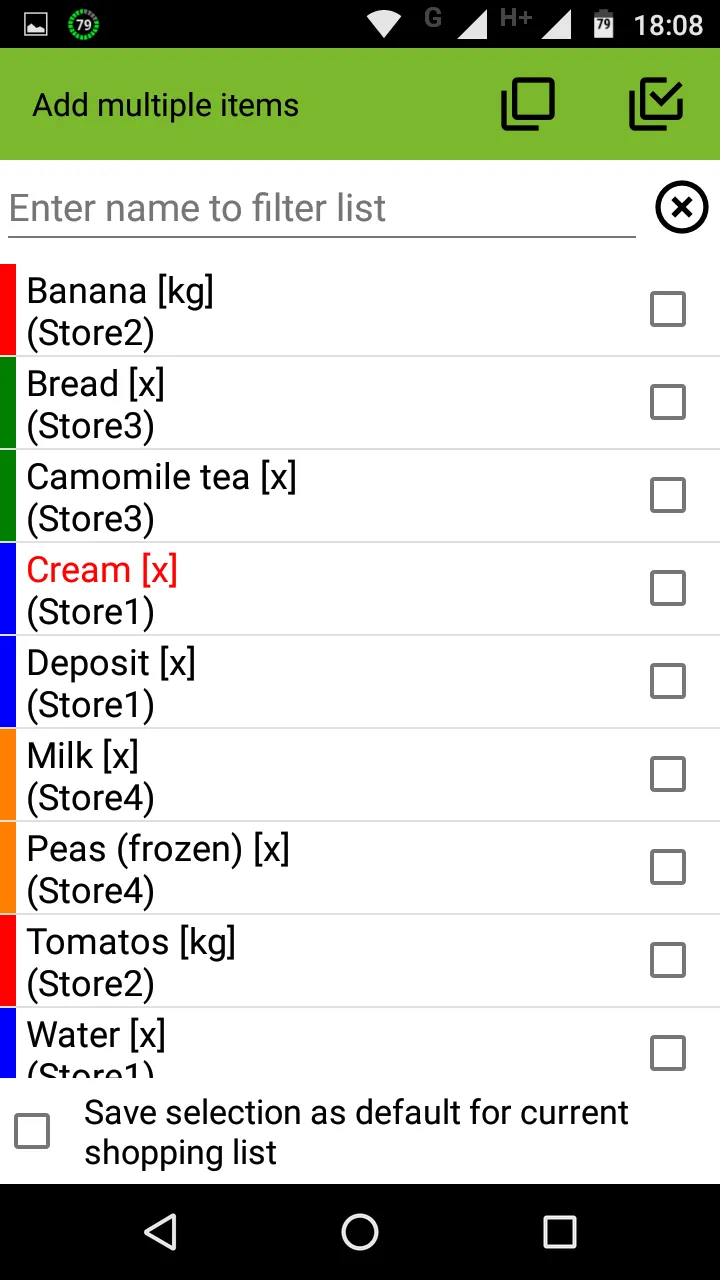Select the Cream [x] checkbox
Screen dimensions: 720x1280
click(668, 588)
